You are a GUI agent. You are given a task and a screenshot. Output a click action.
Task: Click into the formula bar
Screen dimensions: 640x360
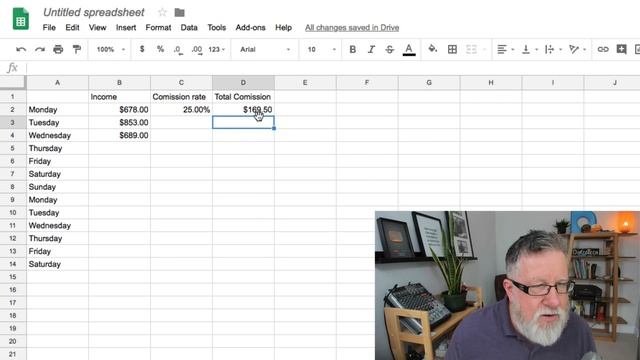(333, 68)
